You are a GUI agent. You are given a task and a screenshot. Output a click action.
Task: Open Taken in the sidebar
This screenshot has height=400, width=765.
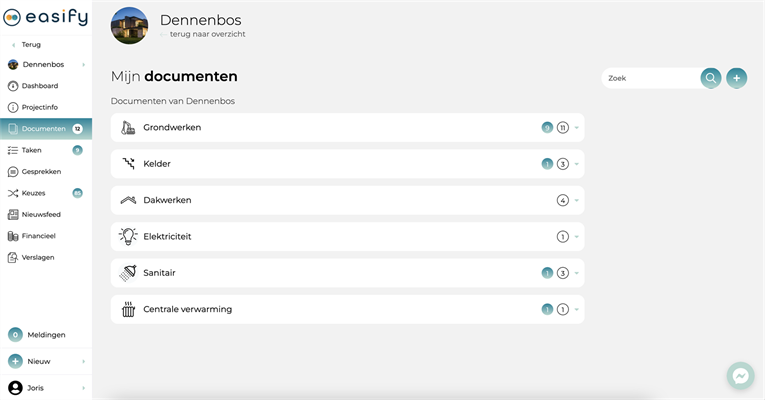32,150
